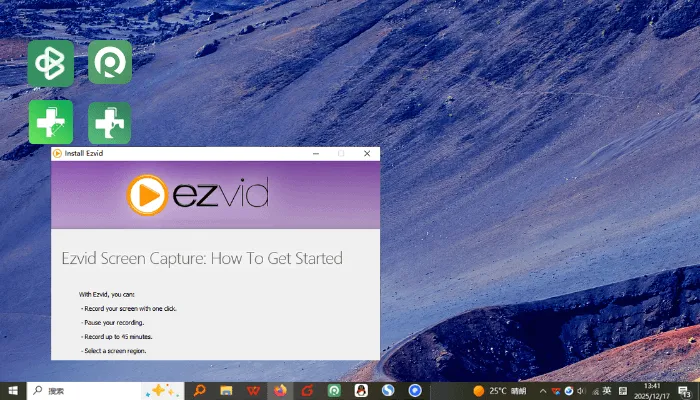The height and width of the screenshot is (400, 700).
Task: Open the bright green plus desktop icon
Action: [51, 122]
